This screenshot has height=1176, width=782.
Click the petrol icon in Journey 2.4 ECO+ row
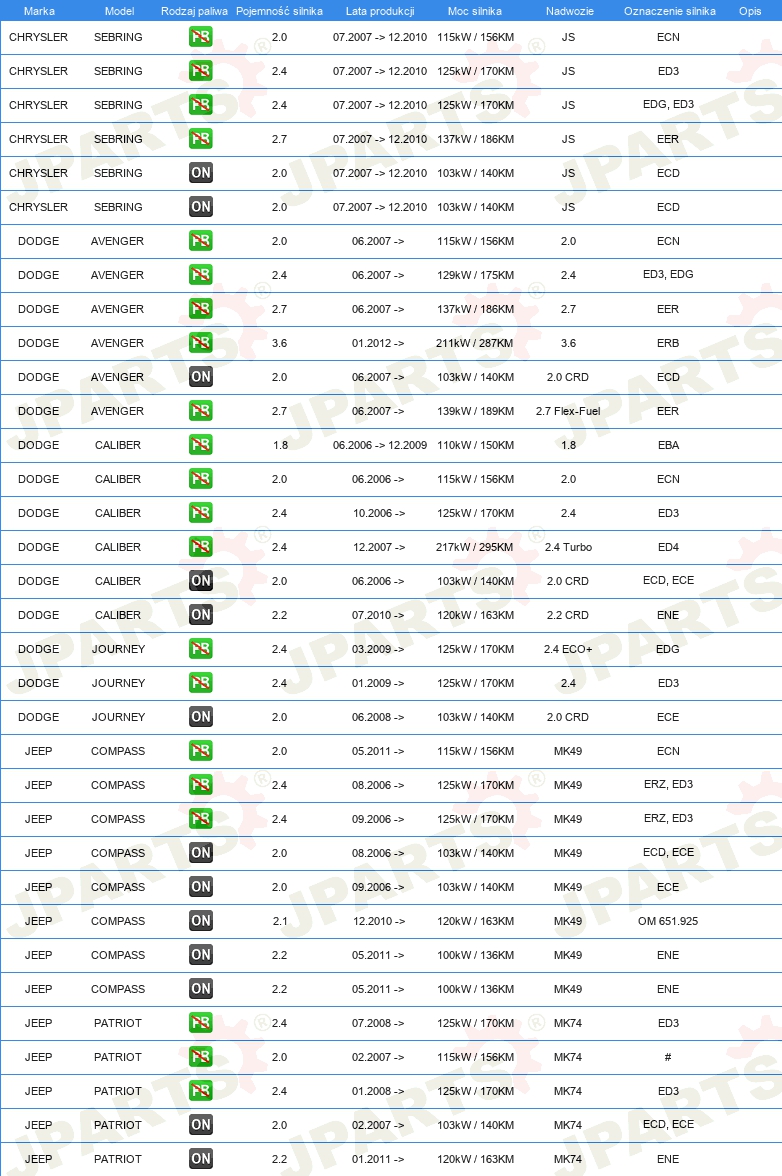pyautogui.click(x=200, y=649)
